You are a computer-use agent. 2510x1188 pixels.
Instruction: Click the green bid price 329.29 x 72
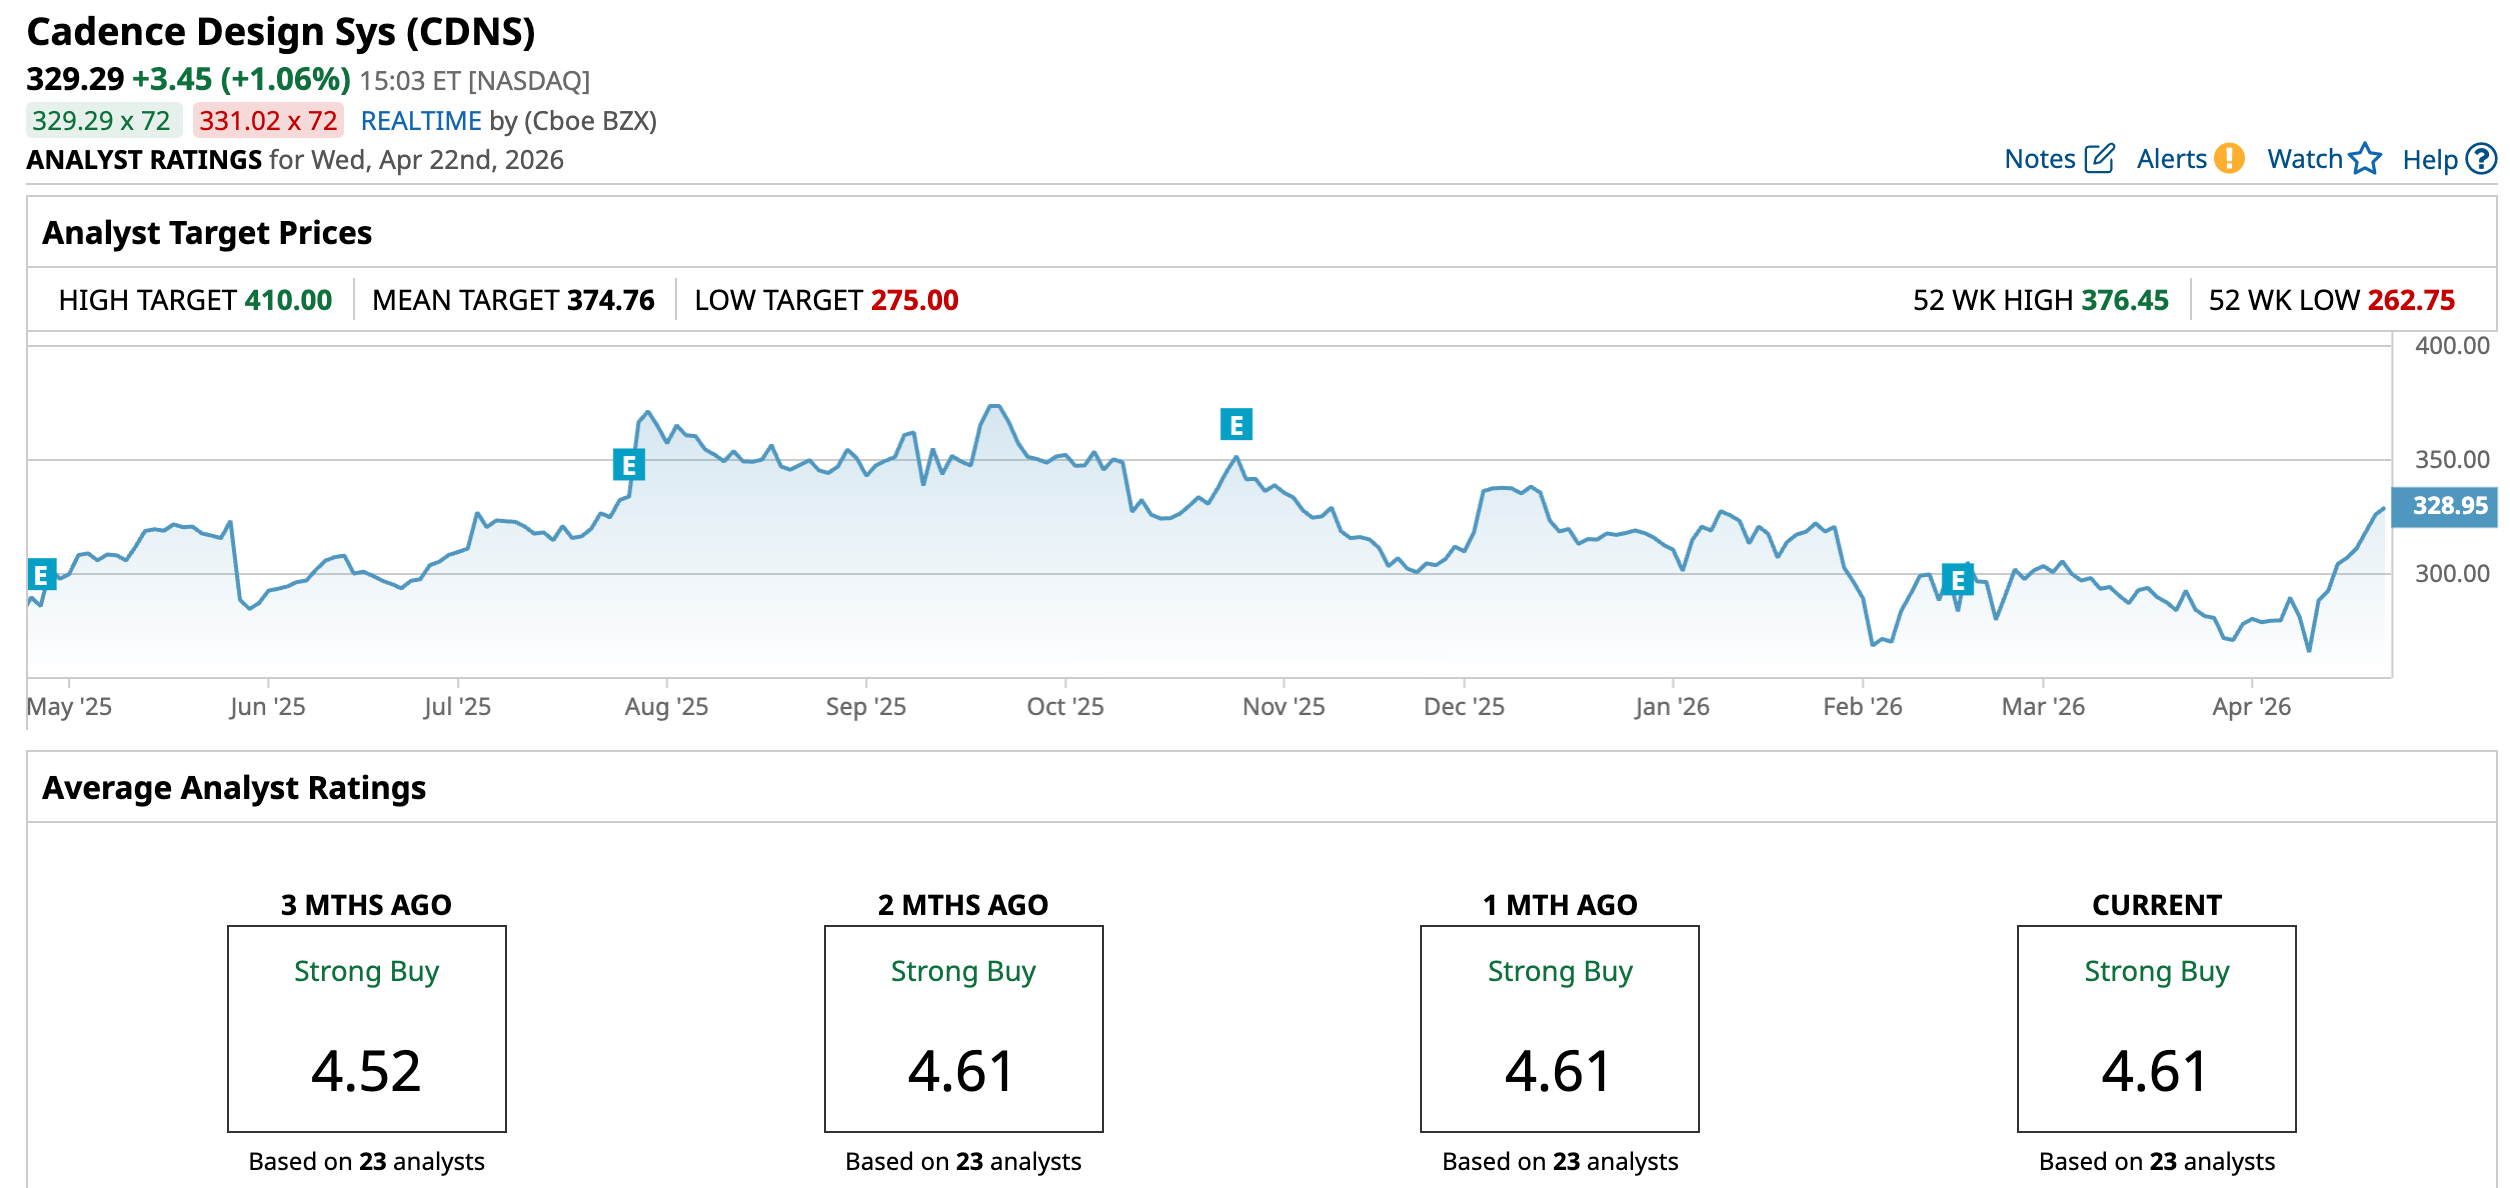[102, 121]
